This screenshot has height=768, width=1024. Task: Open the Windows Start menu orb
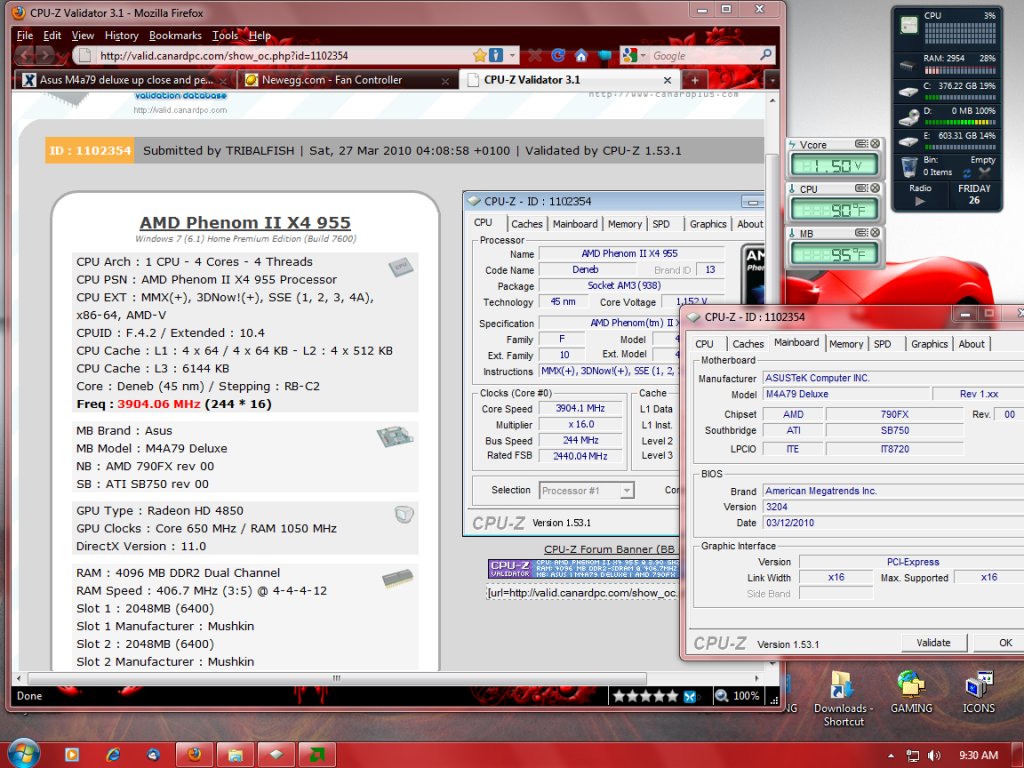[24, 753]
